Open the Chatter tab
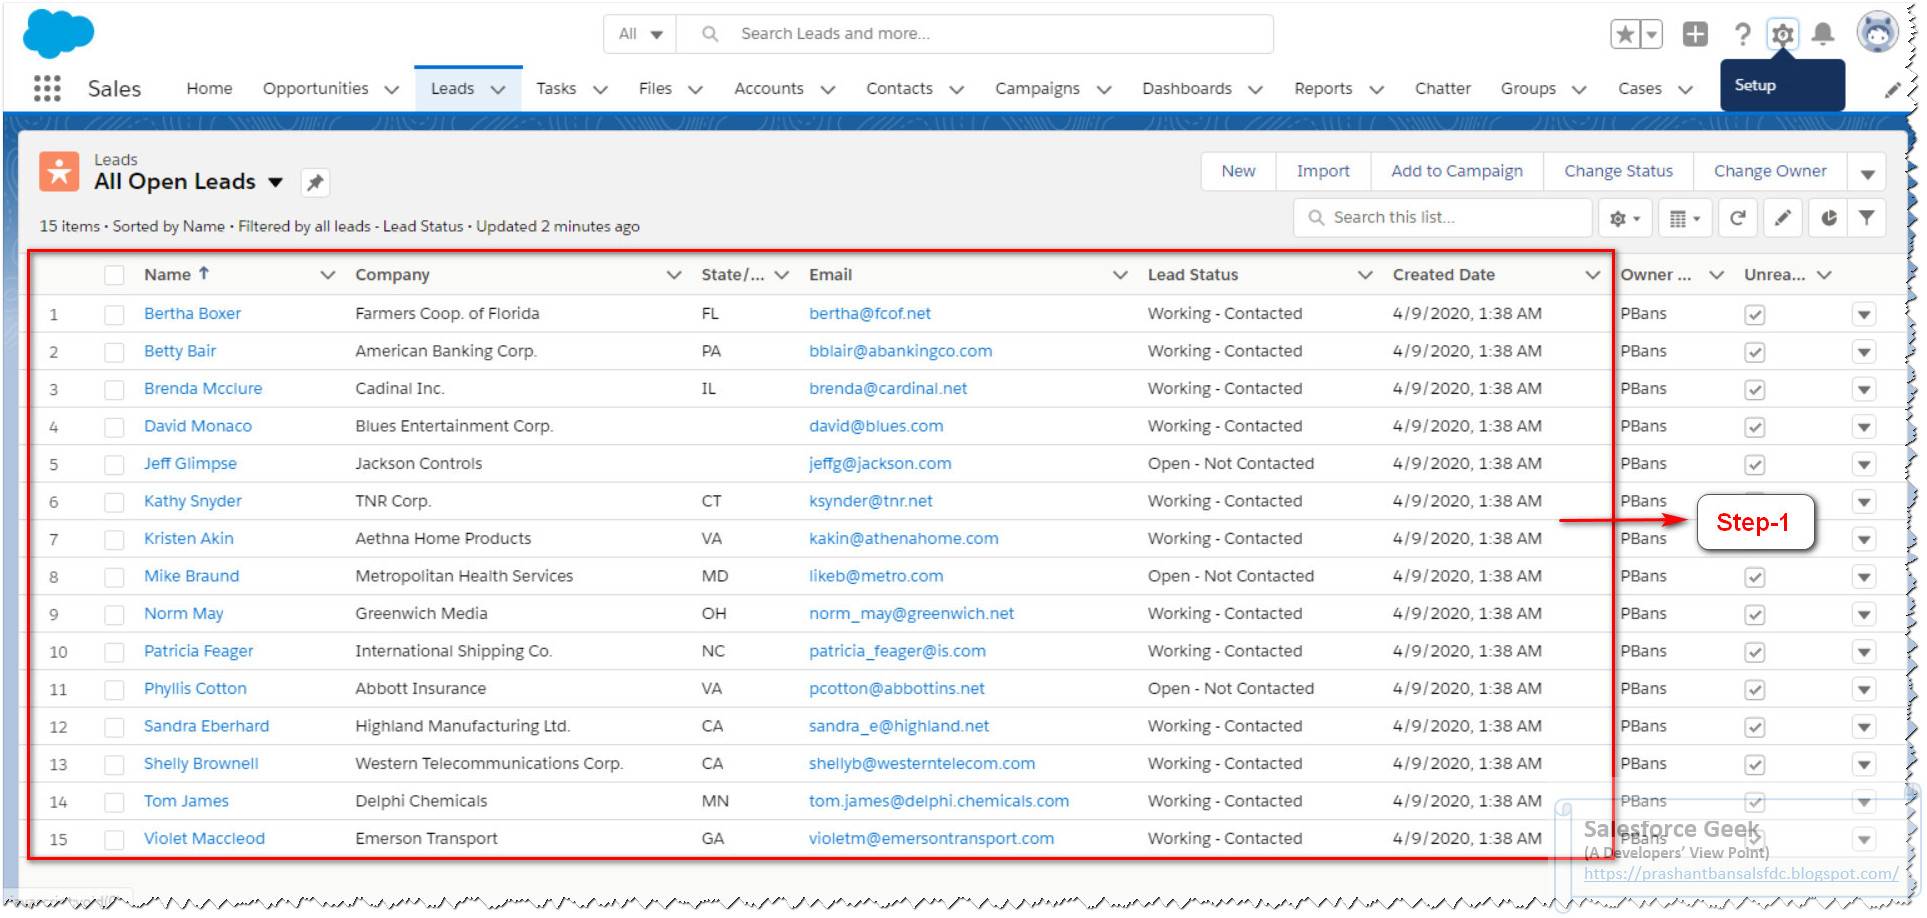 (1442, 88)
